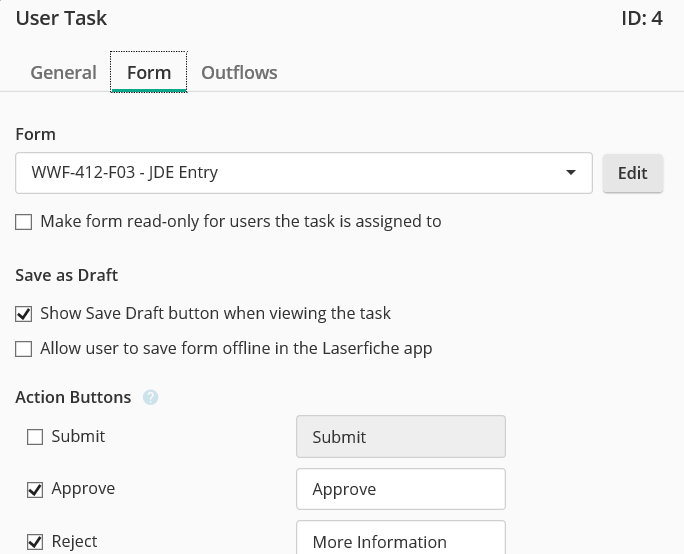Disable the Reject action button checkbox
684x554 pixels.
(x=35, y=542)
